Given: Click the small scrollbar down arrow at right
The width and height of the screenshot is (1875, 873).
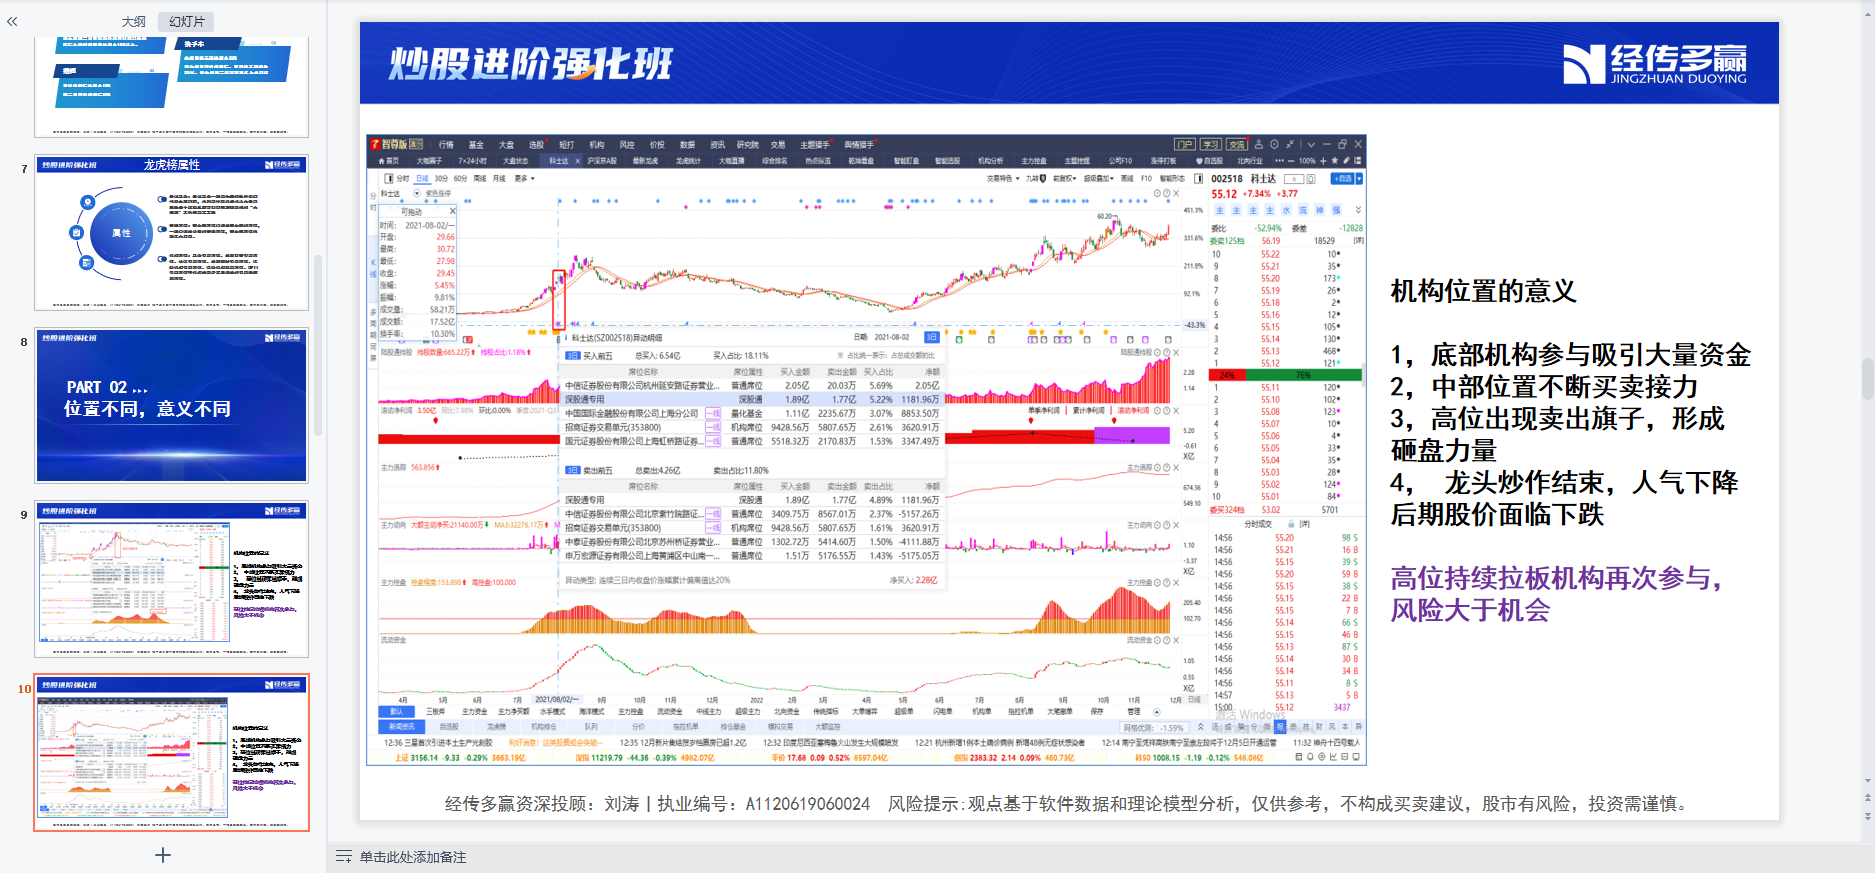Looking at the screenshot, I should [x=1867, y=781].
